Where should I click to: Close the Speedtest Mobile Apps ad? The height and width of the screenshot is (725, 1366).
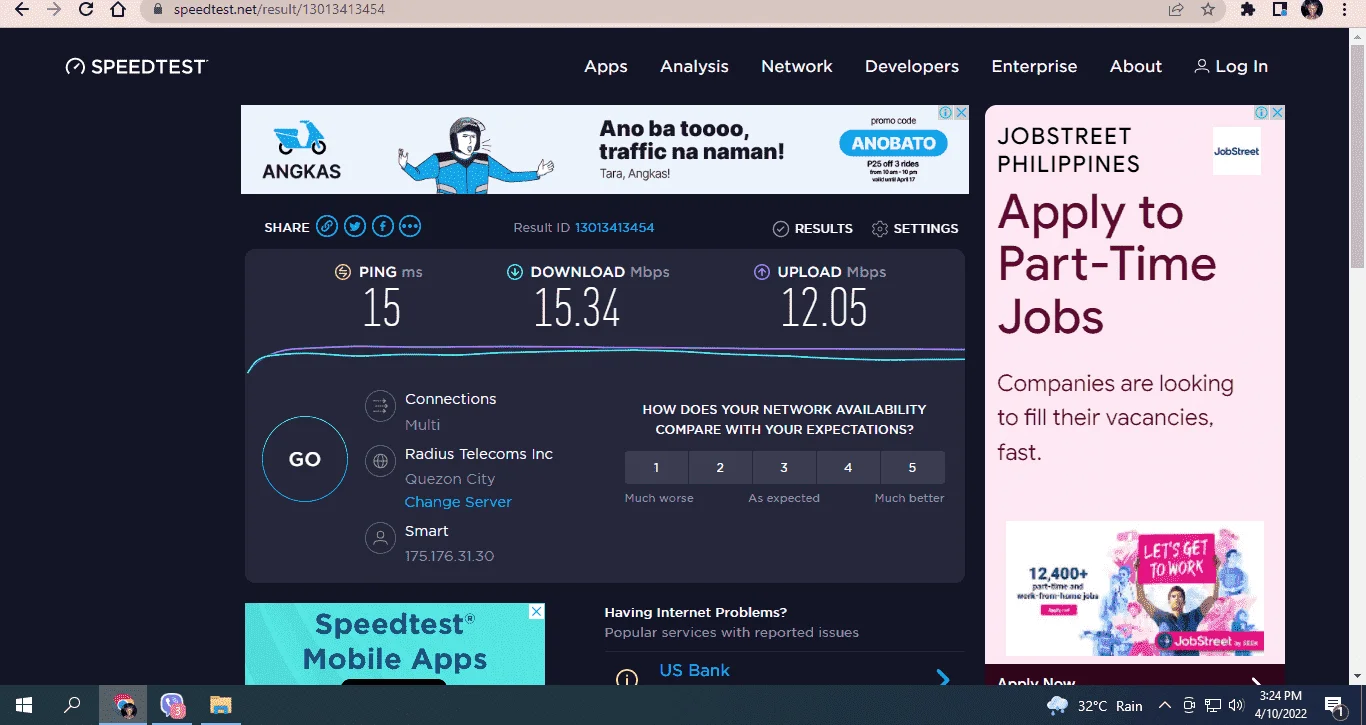click(x=537, y=611)
